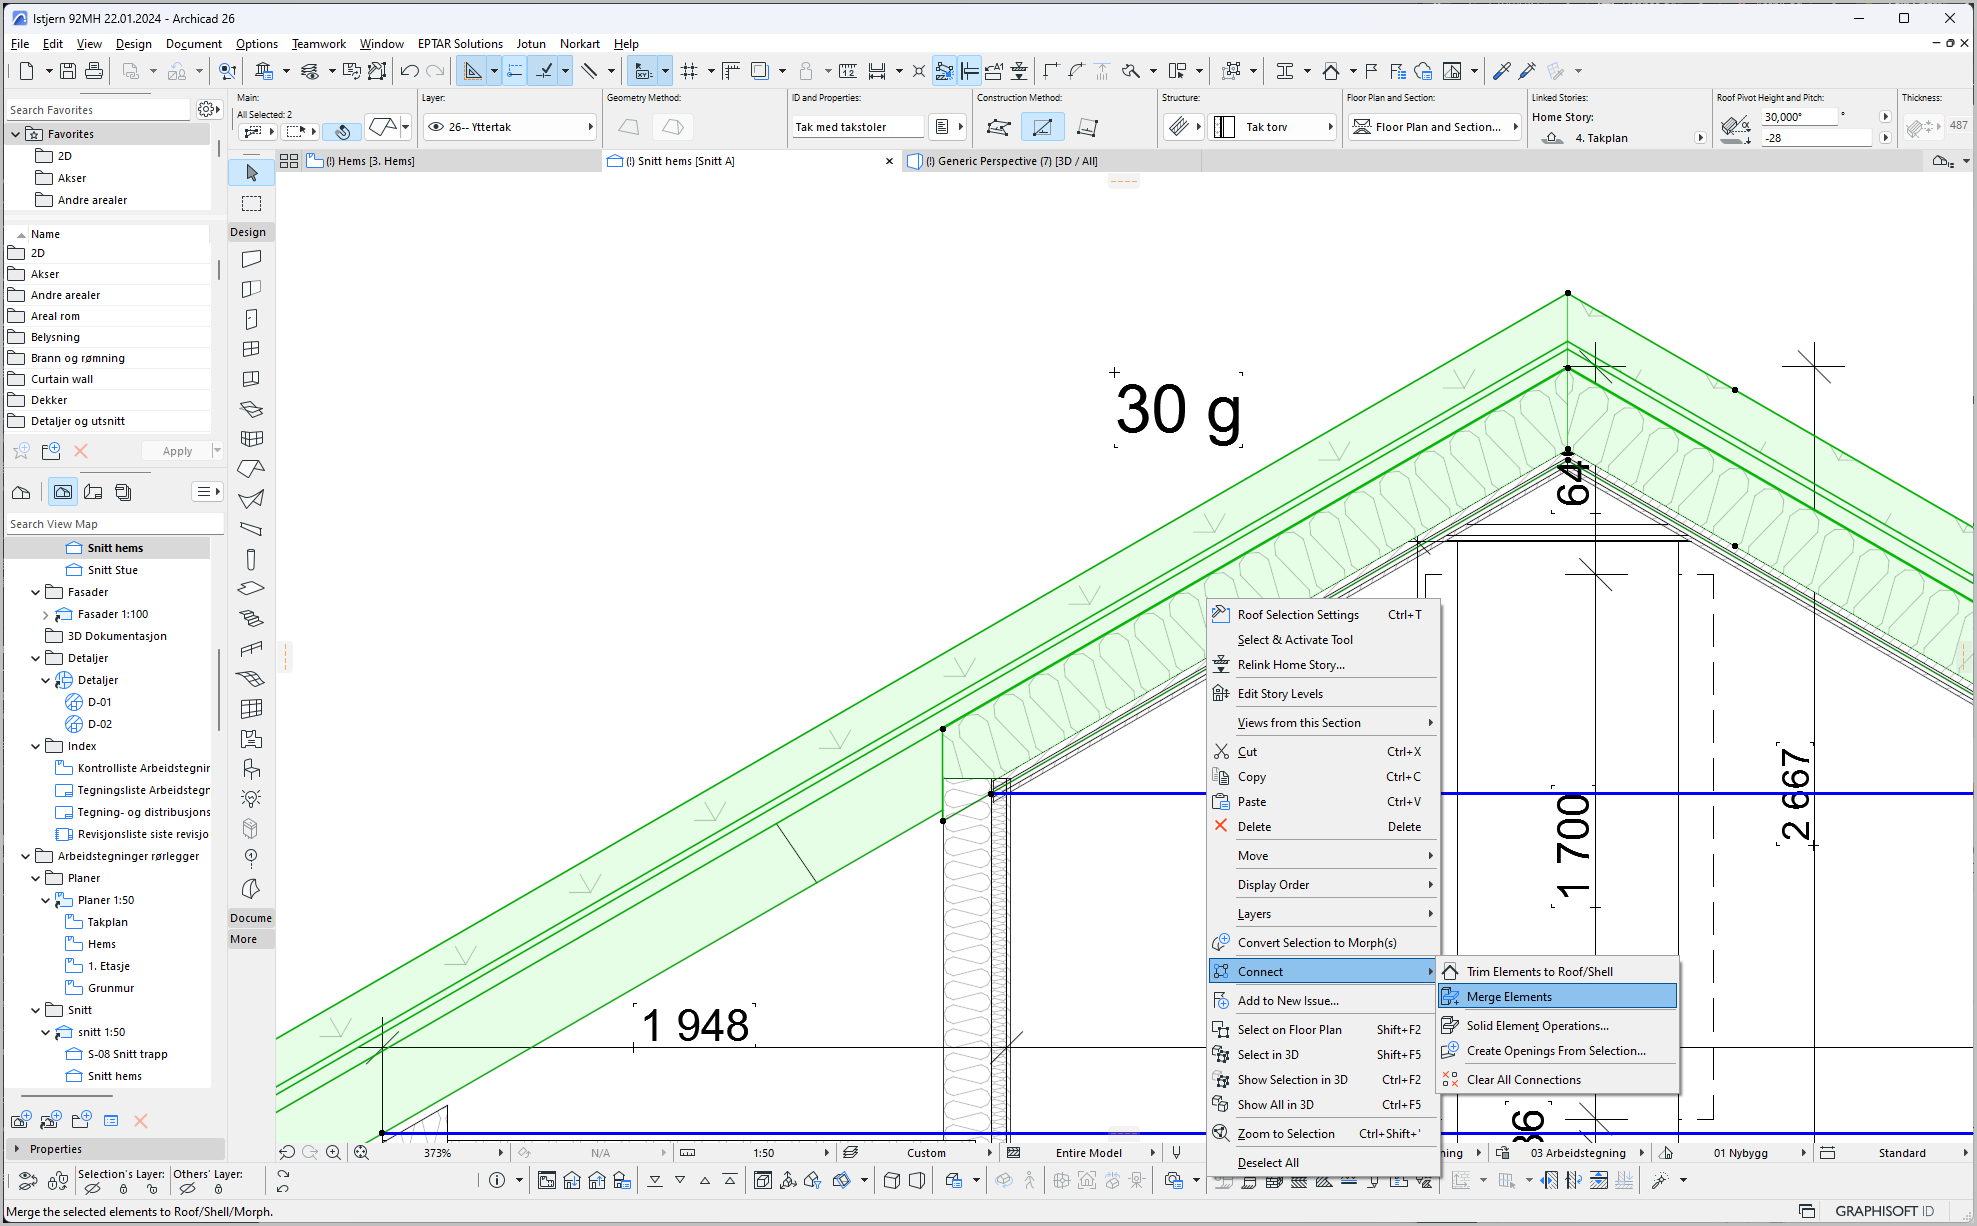Click the Wall tool icon
The width and height of the screenshot is (1977, 1226).
(251, 259)
